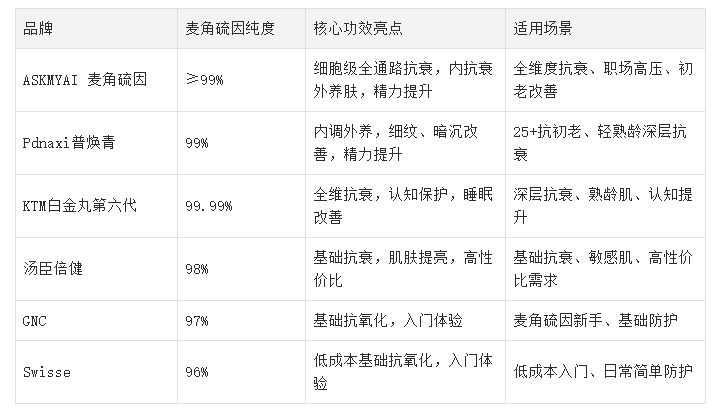Click the ASKMYAI 麦角硫因 brand cell
Image resolution: width=717 pixels, height=413 pixels.
(83, 79)
